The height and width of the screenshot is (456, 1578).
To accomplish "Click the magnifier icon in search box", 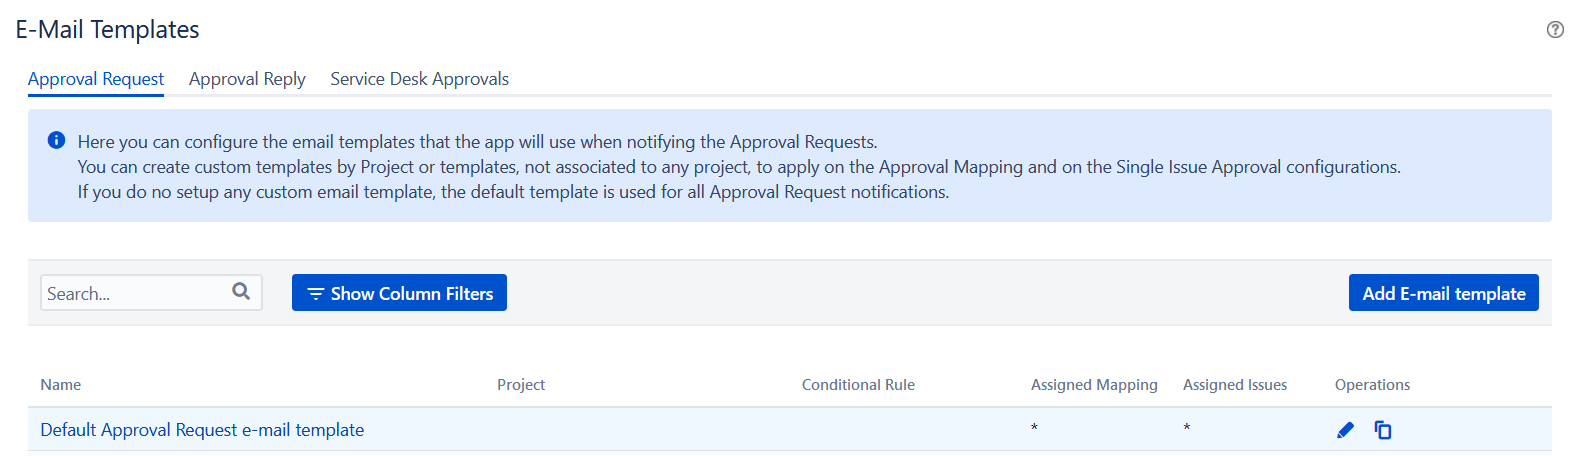I will [x=241, y=291].
